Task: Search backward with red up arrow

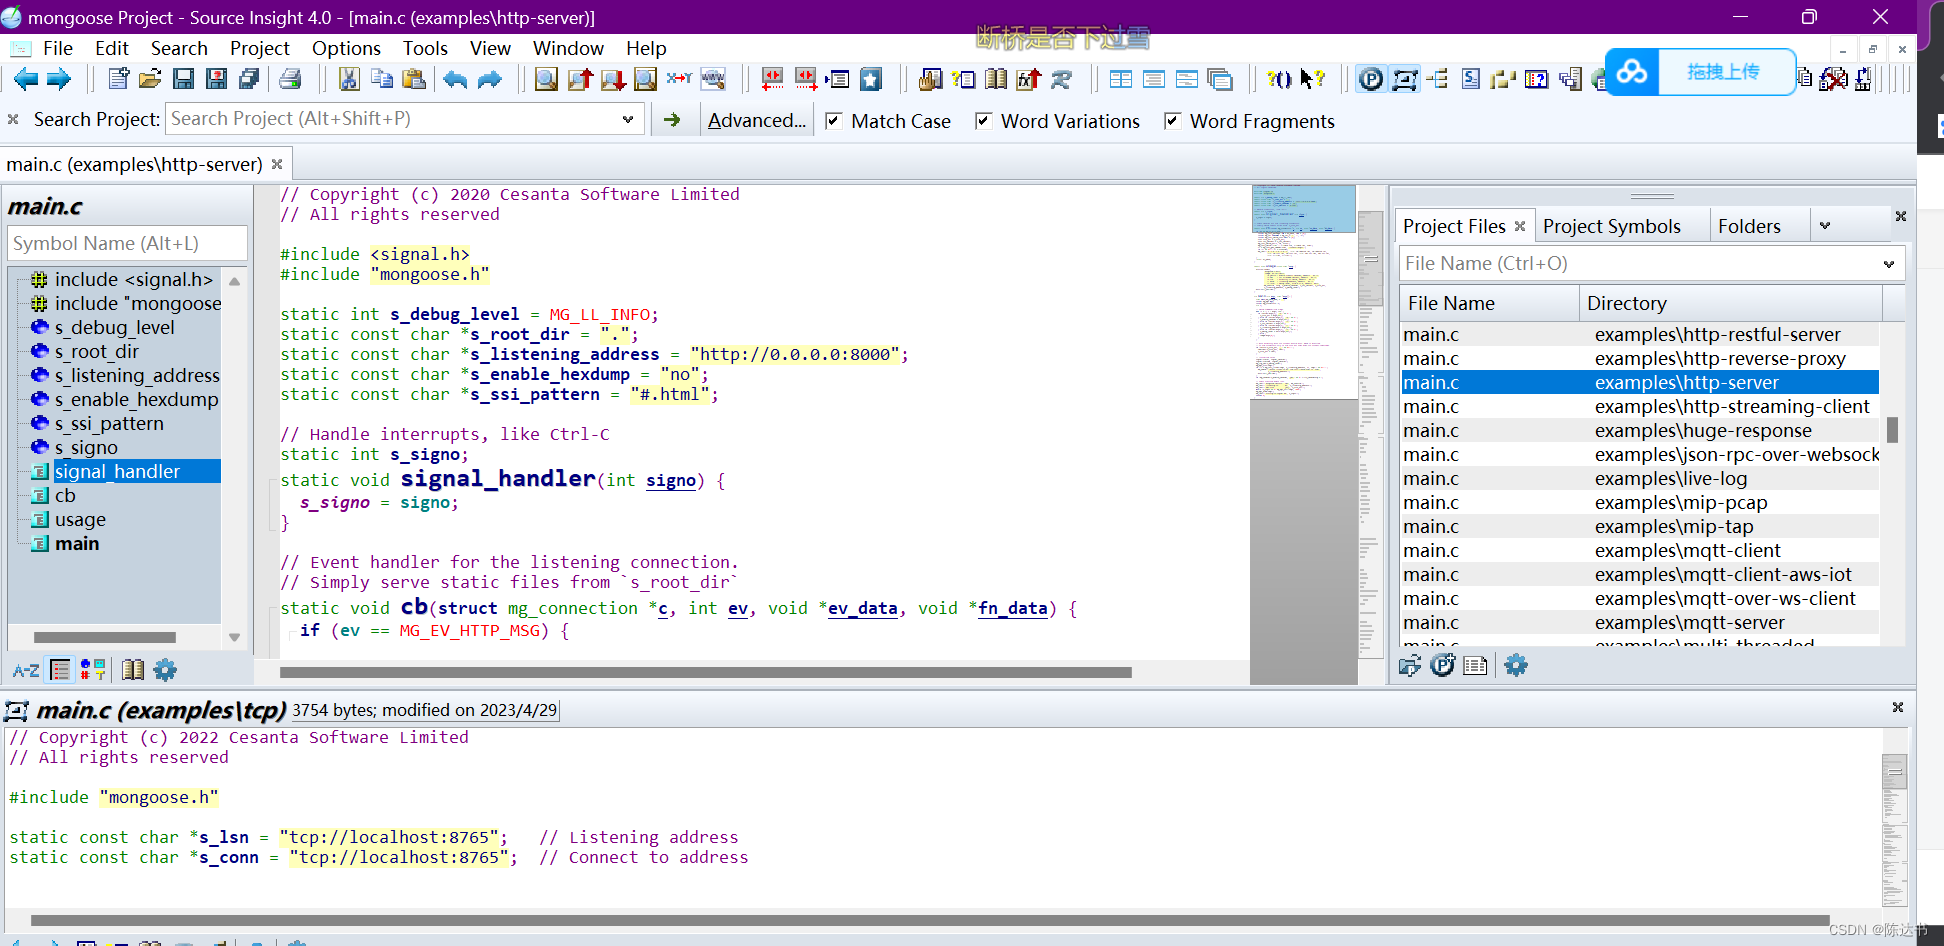Action: click(580, 79)
